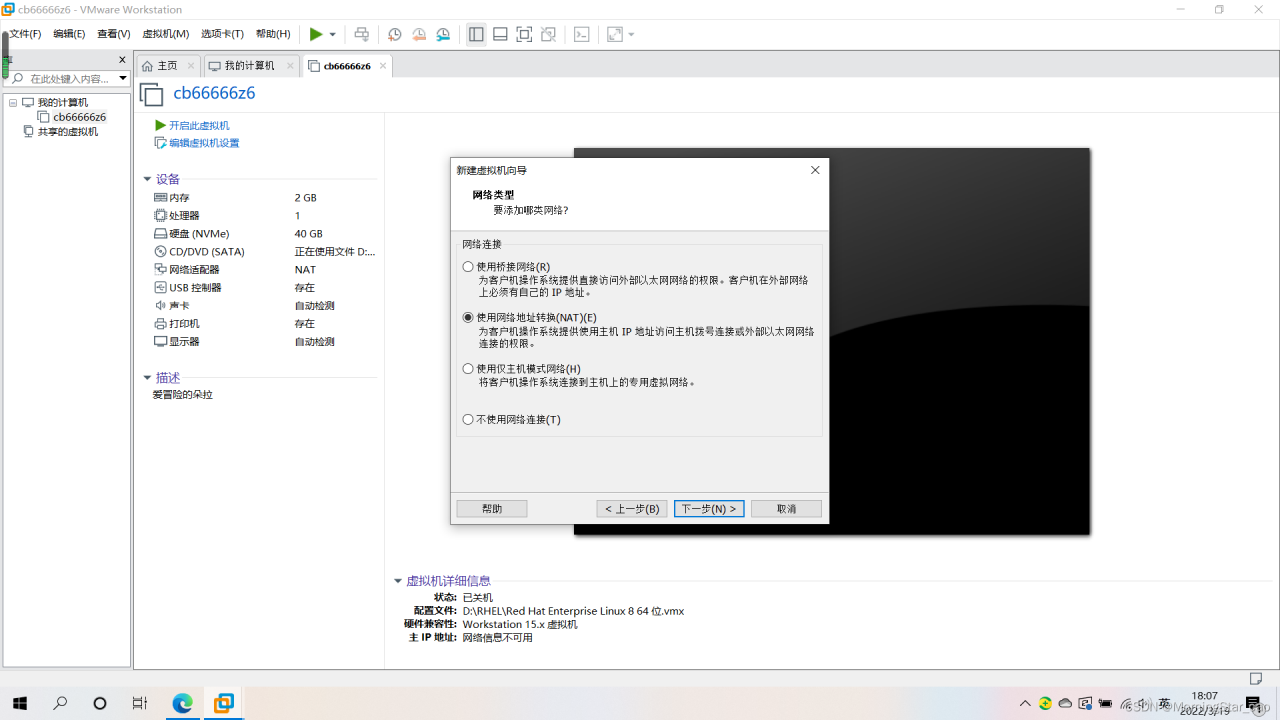The width and height of the screenshot is (1280, 720).
Task: Select the 显示器 device row
Action: click(x=265, y=342)
